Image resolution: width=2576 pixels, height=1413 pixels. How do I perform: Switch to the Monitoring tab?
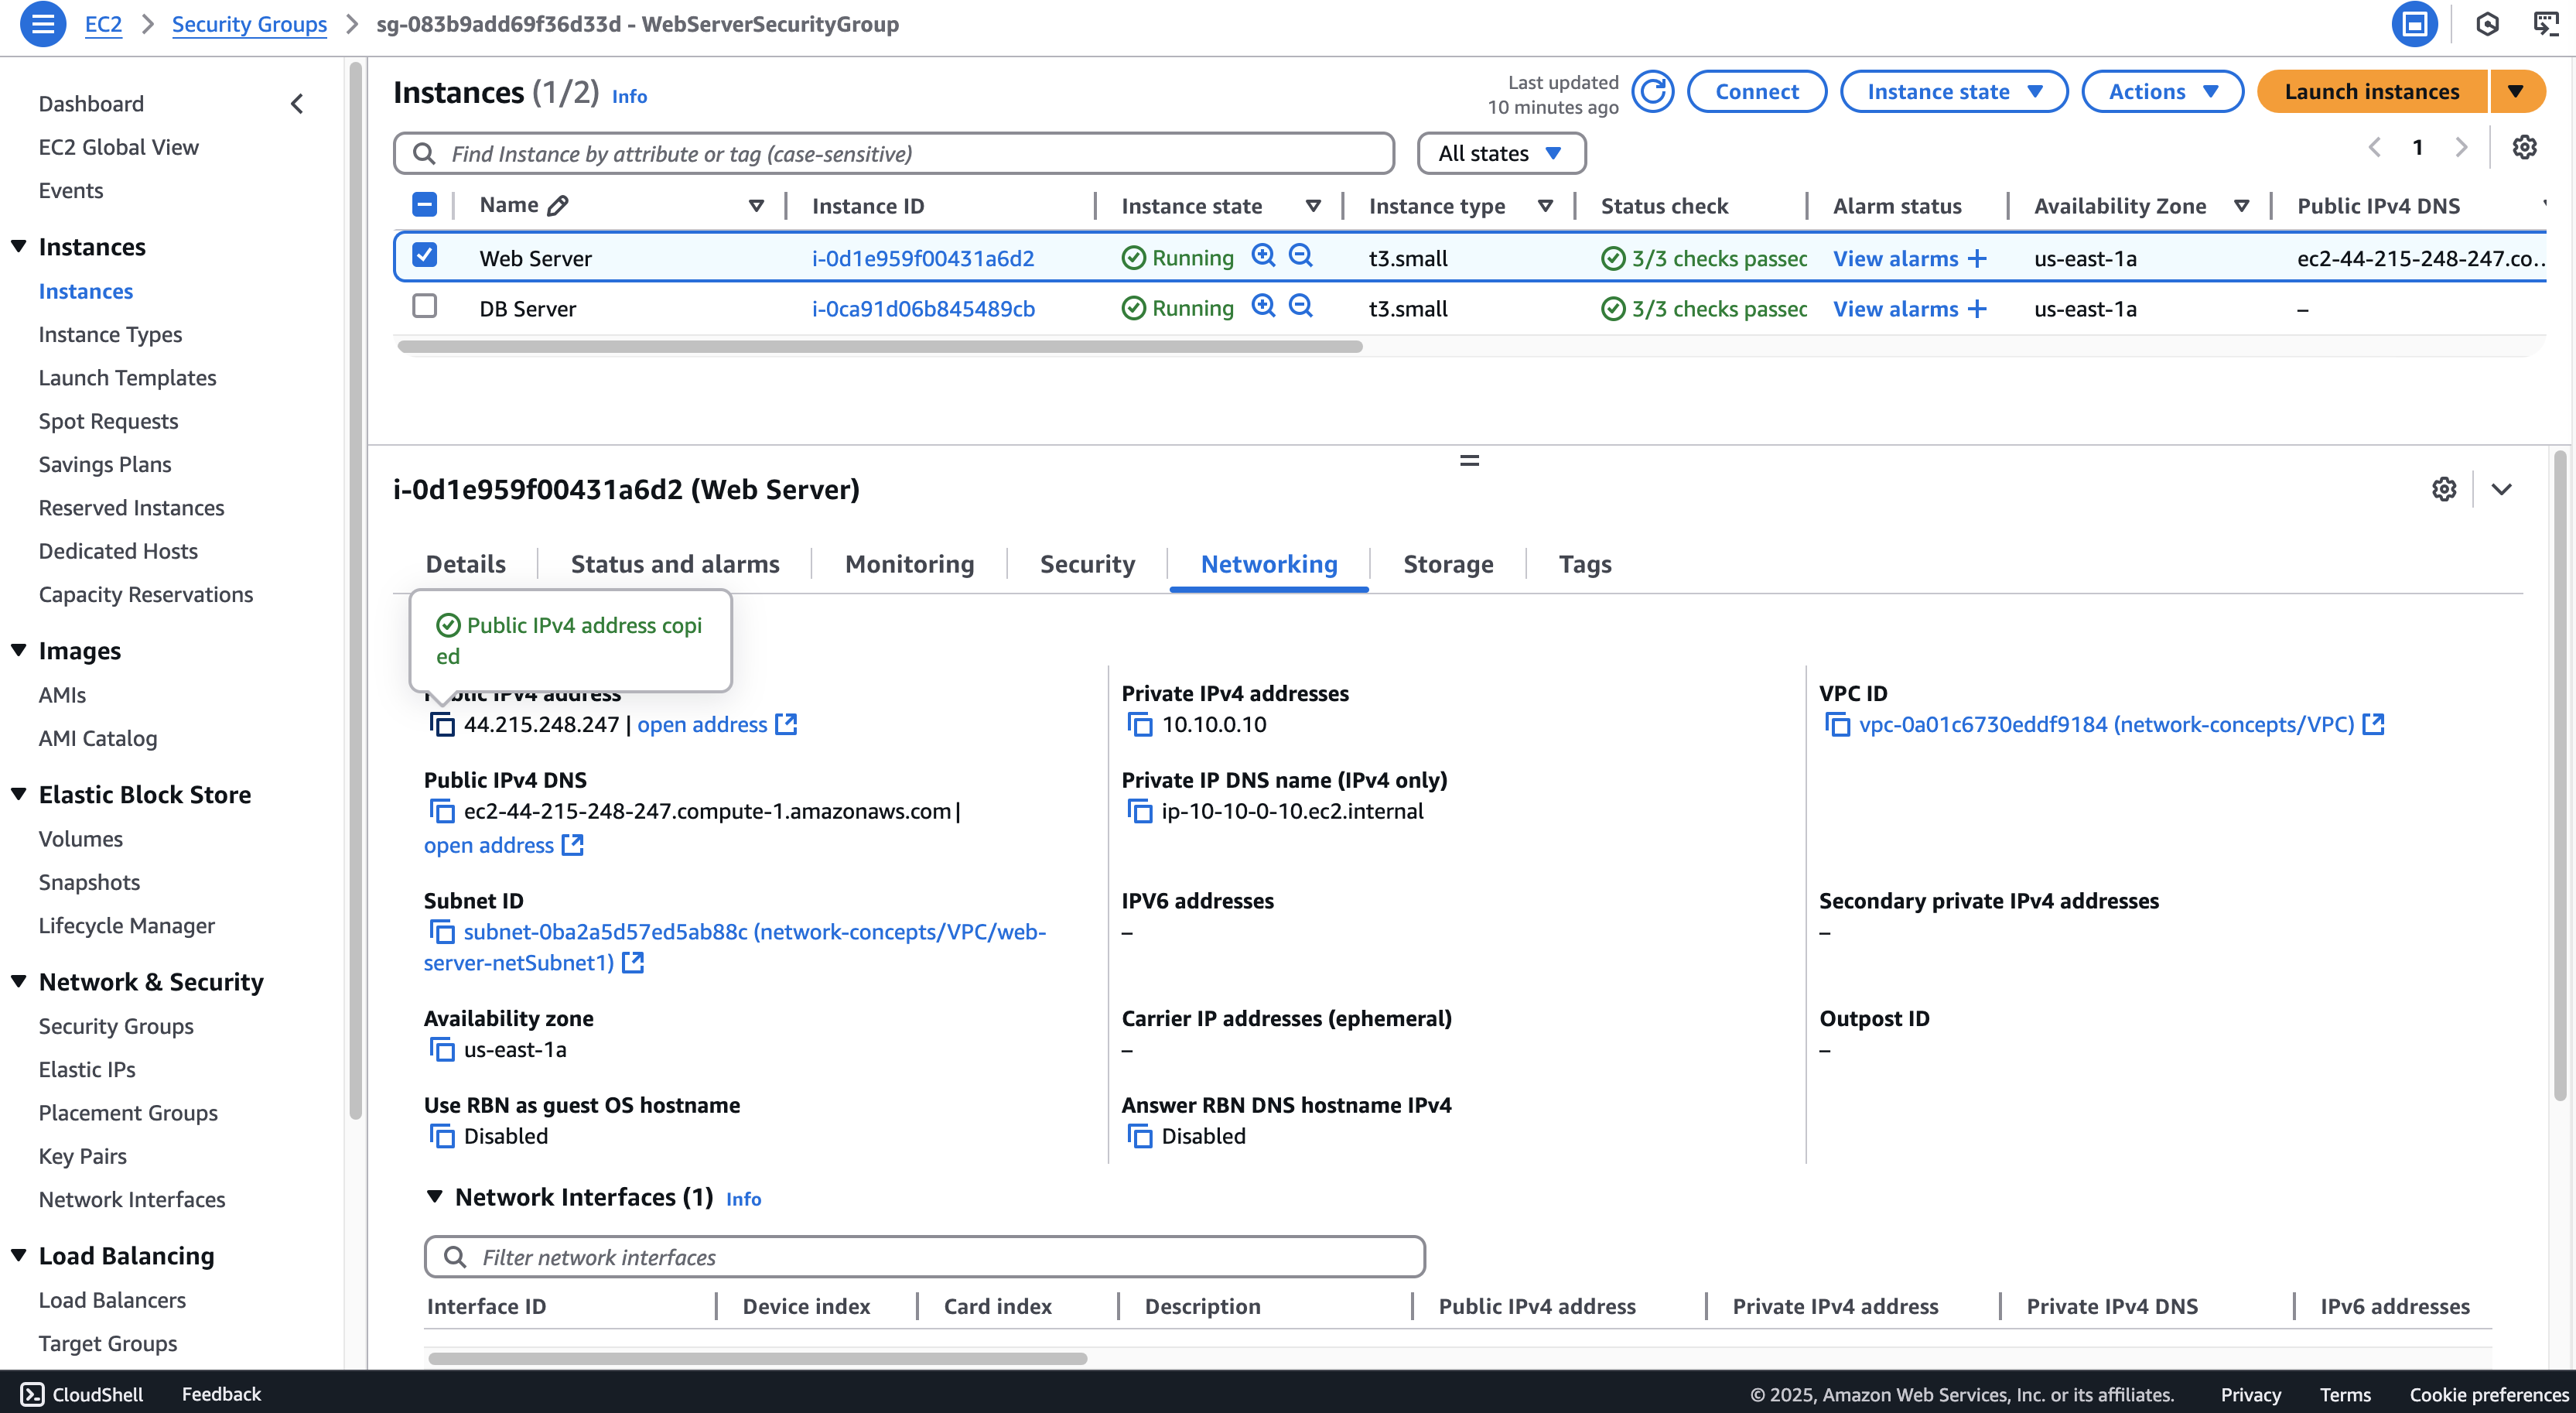909,564
